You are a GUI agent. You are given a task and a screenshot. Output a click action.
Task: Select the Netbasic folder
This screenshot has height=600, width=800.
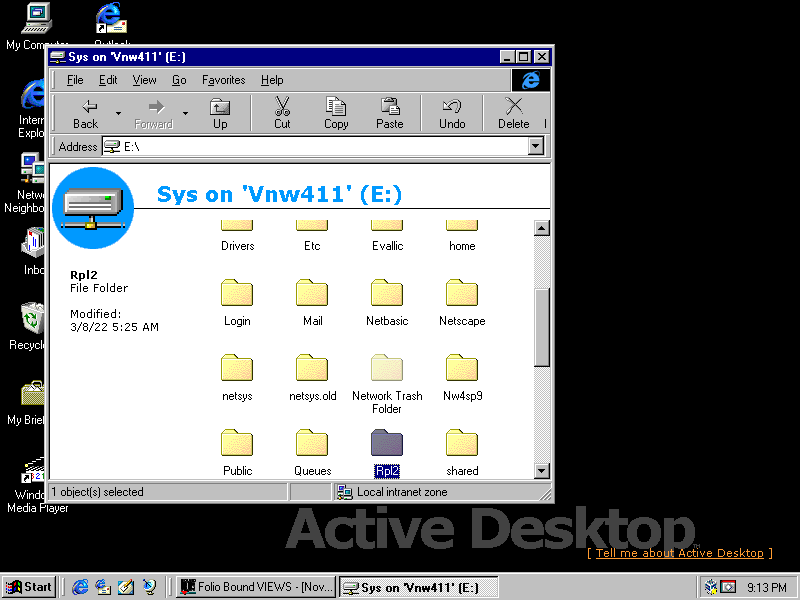(x=387, y=292)
